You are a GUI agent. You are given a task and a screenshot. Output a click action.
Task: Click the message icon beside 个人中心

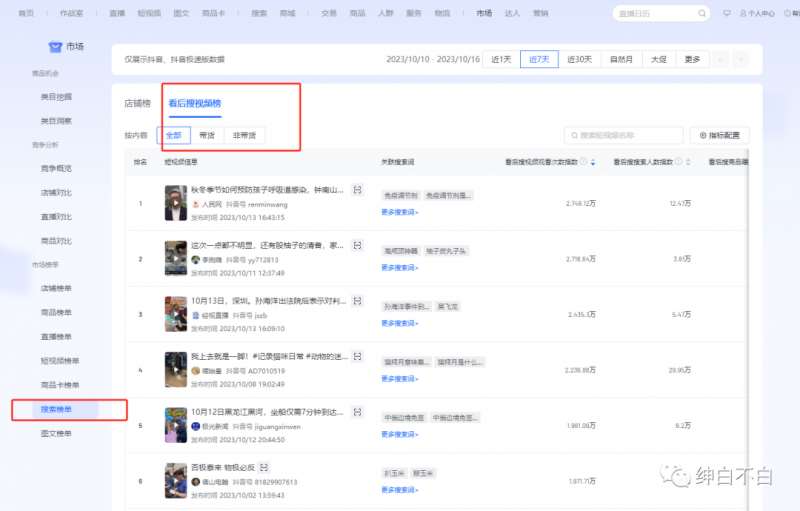click(x=726, y=13)
